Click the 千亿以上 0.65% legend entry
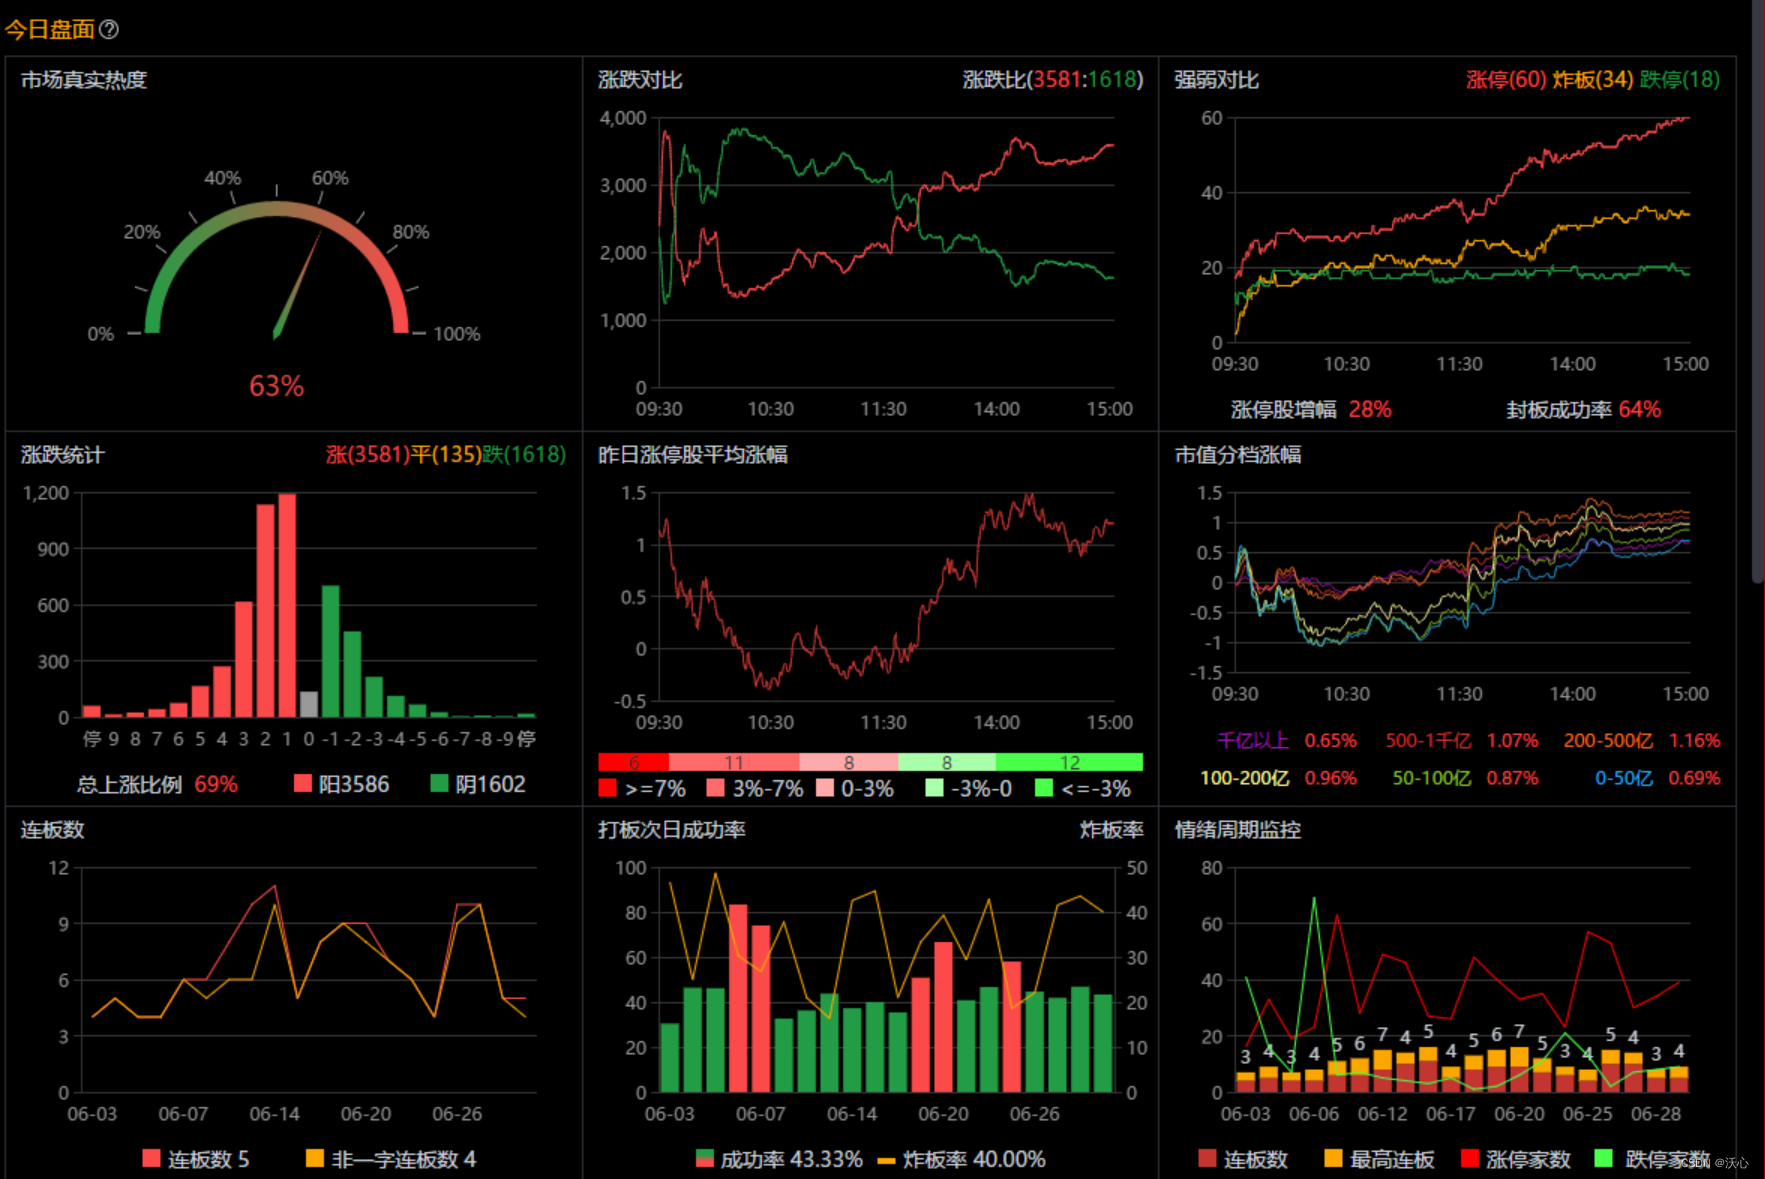The height and width of the screenshot is (1179, 1765). (x=1287, y=741)
